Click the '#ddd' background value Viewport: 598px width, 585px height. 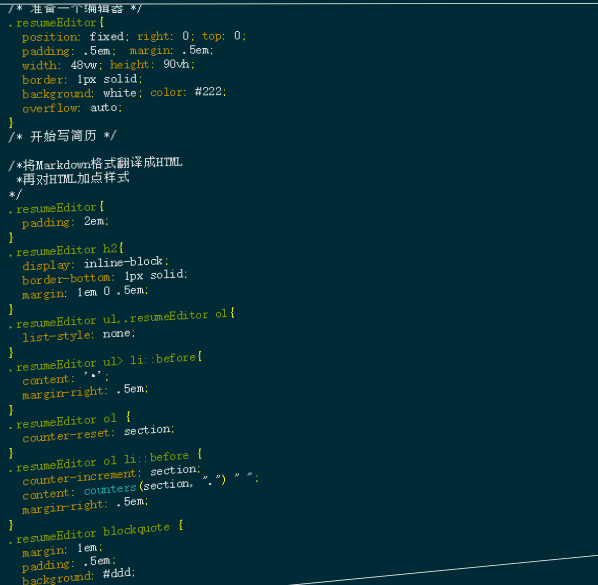pyautogui.click(x=117, y=573)
